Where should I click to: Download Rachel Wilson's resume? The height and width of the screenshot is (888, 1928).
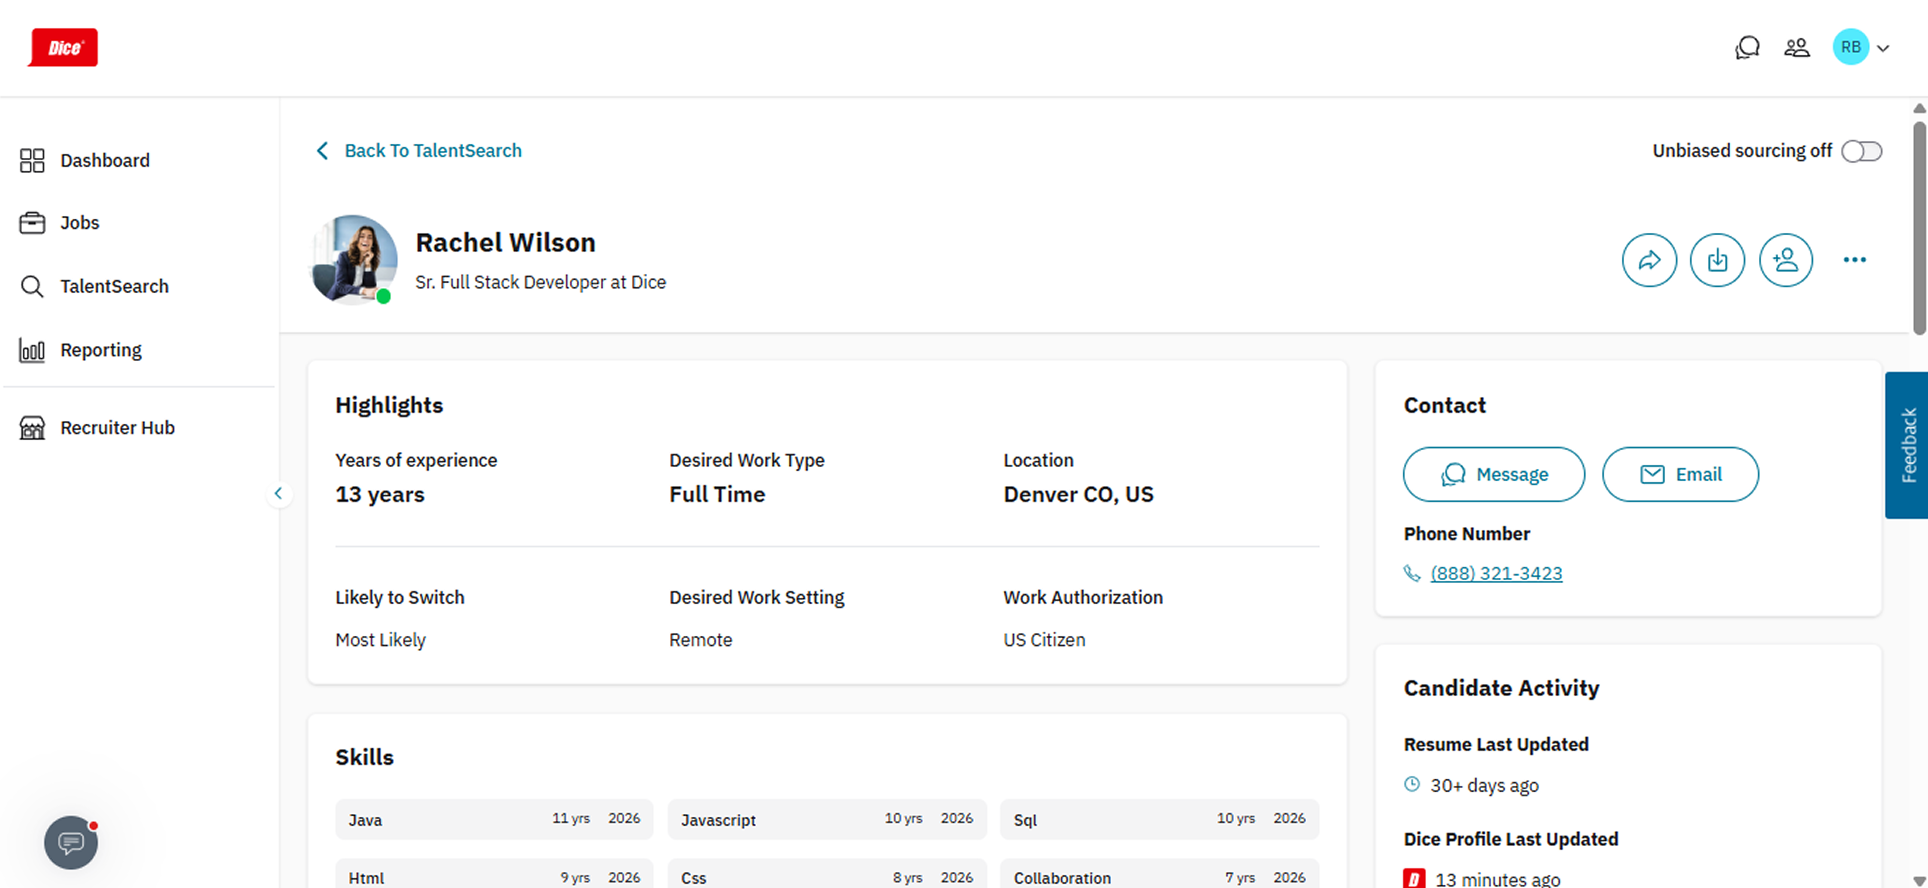click(x=1717, y=260)
